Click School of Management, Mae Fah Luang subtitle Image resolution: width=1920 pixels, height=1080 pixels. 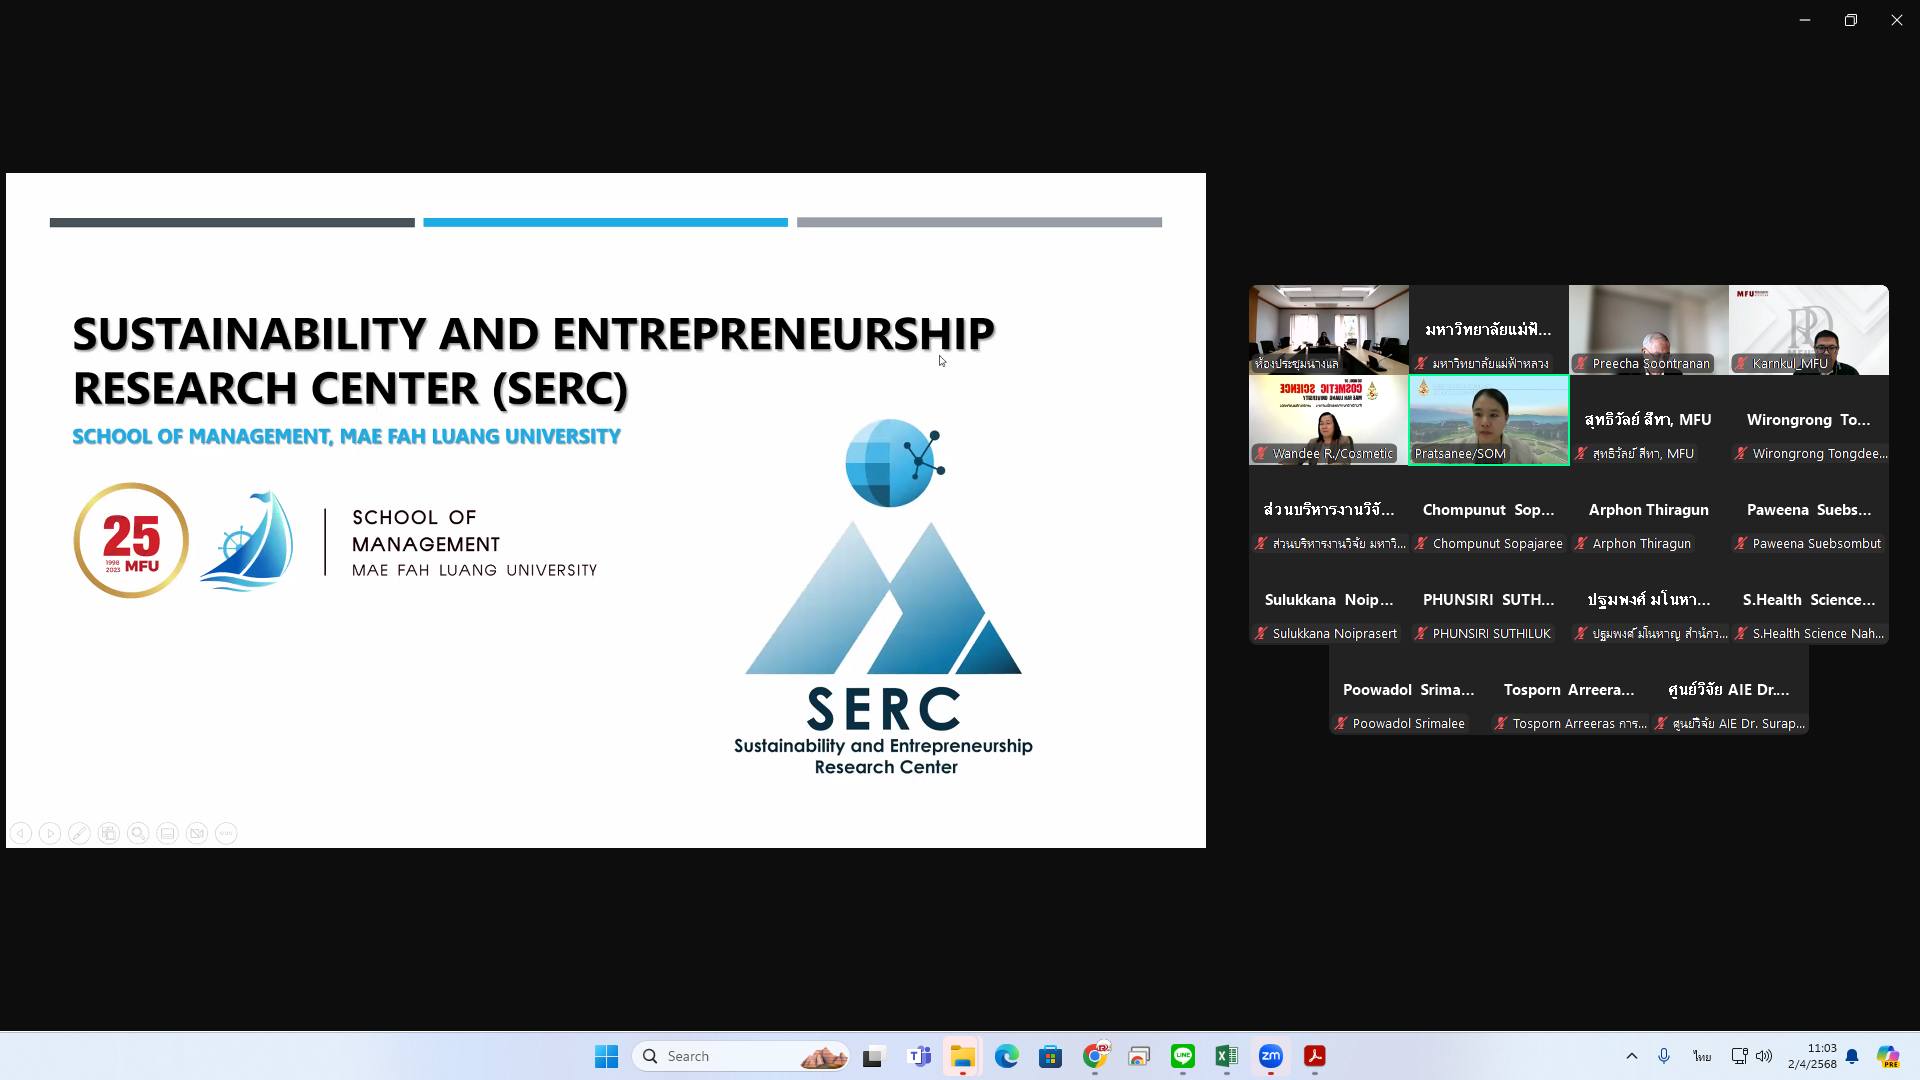tap(346, 437)
